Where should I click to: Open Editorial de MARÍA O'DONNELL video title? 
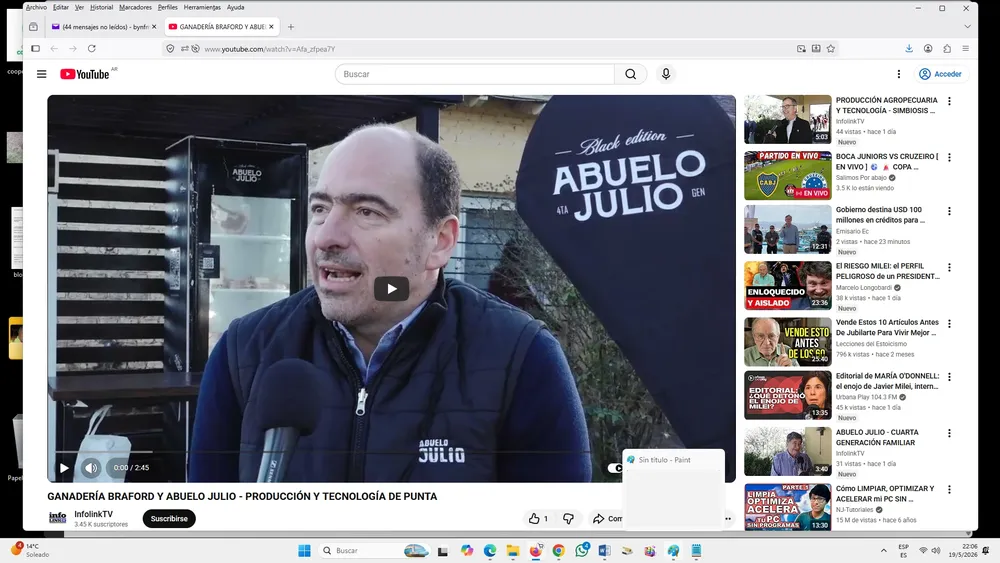tap(887, 381)
